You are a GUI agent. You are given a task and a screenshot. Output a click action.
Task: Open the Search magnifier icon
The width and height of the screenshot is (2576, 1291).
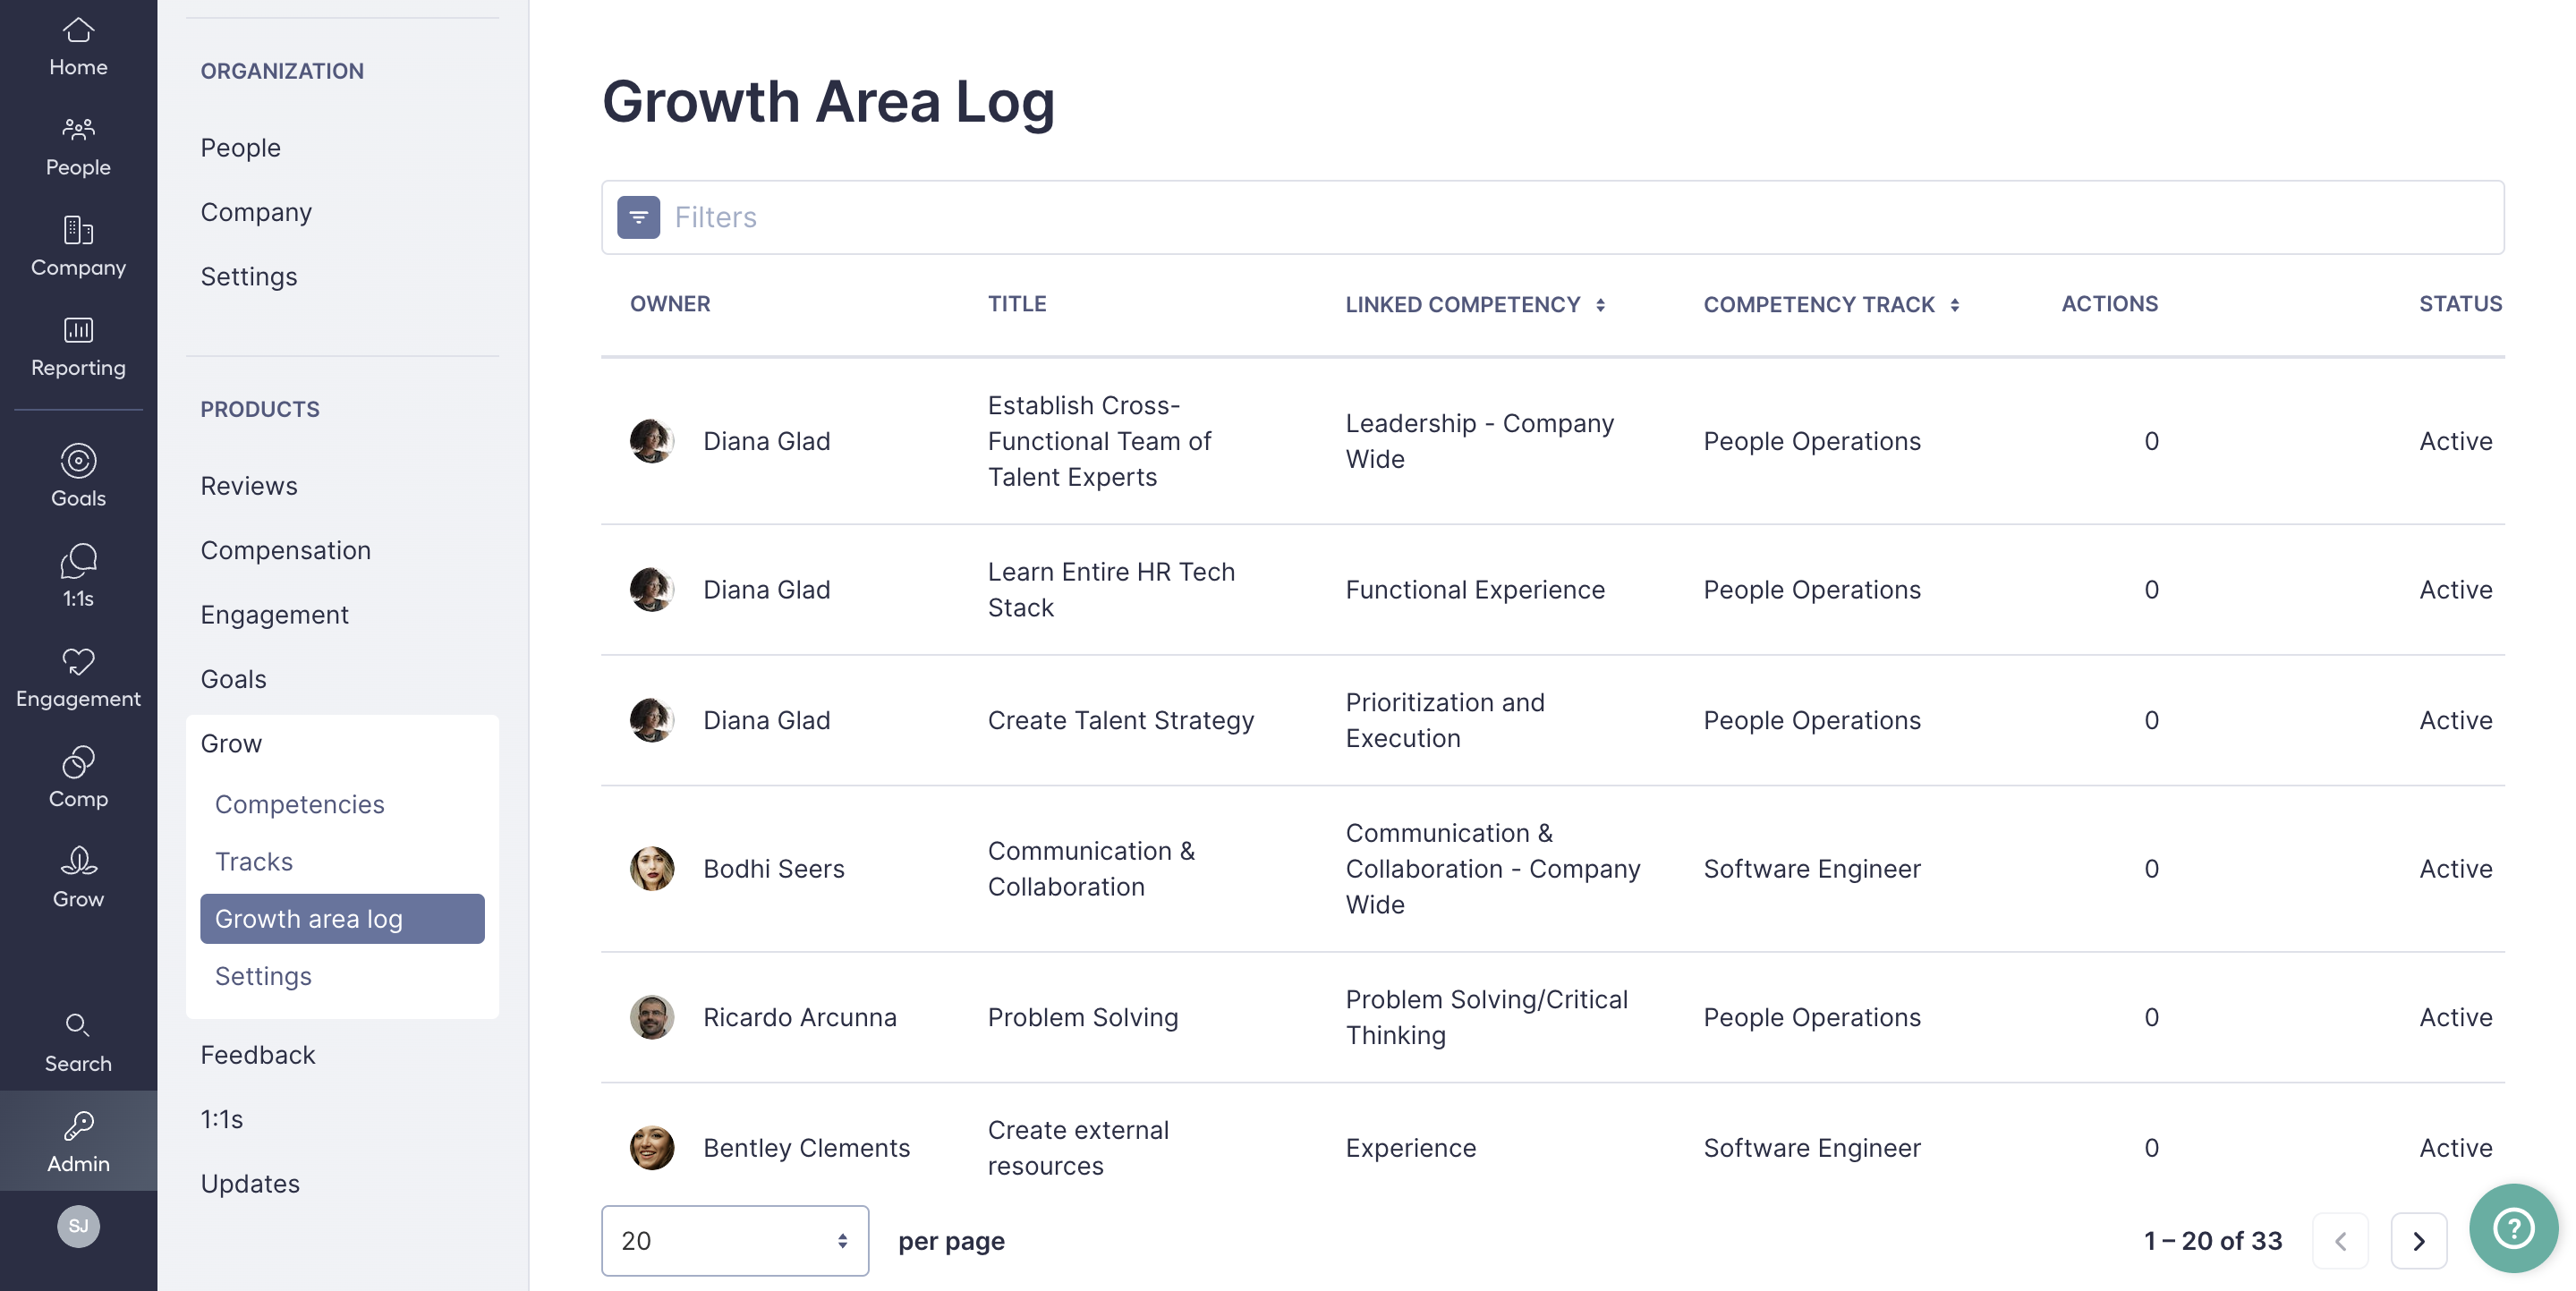point(78,1025)
